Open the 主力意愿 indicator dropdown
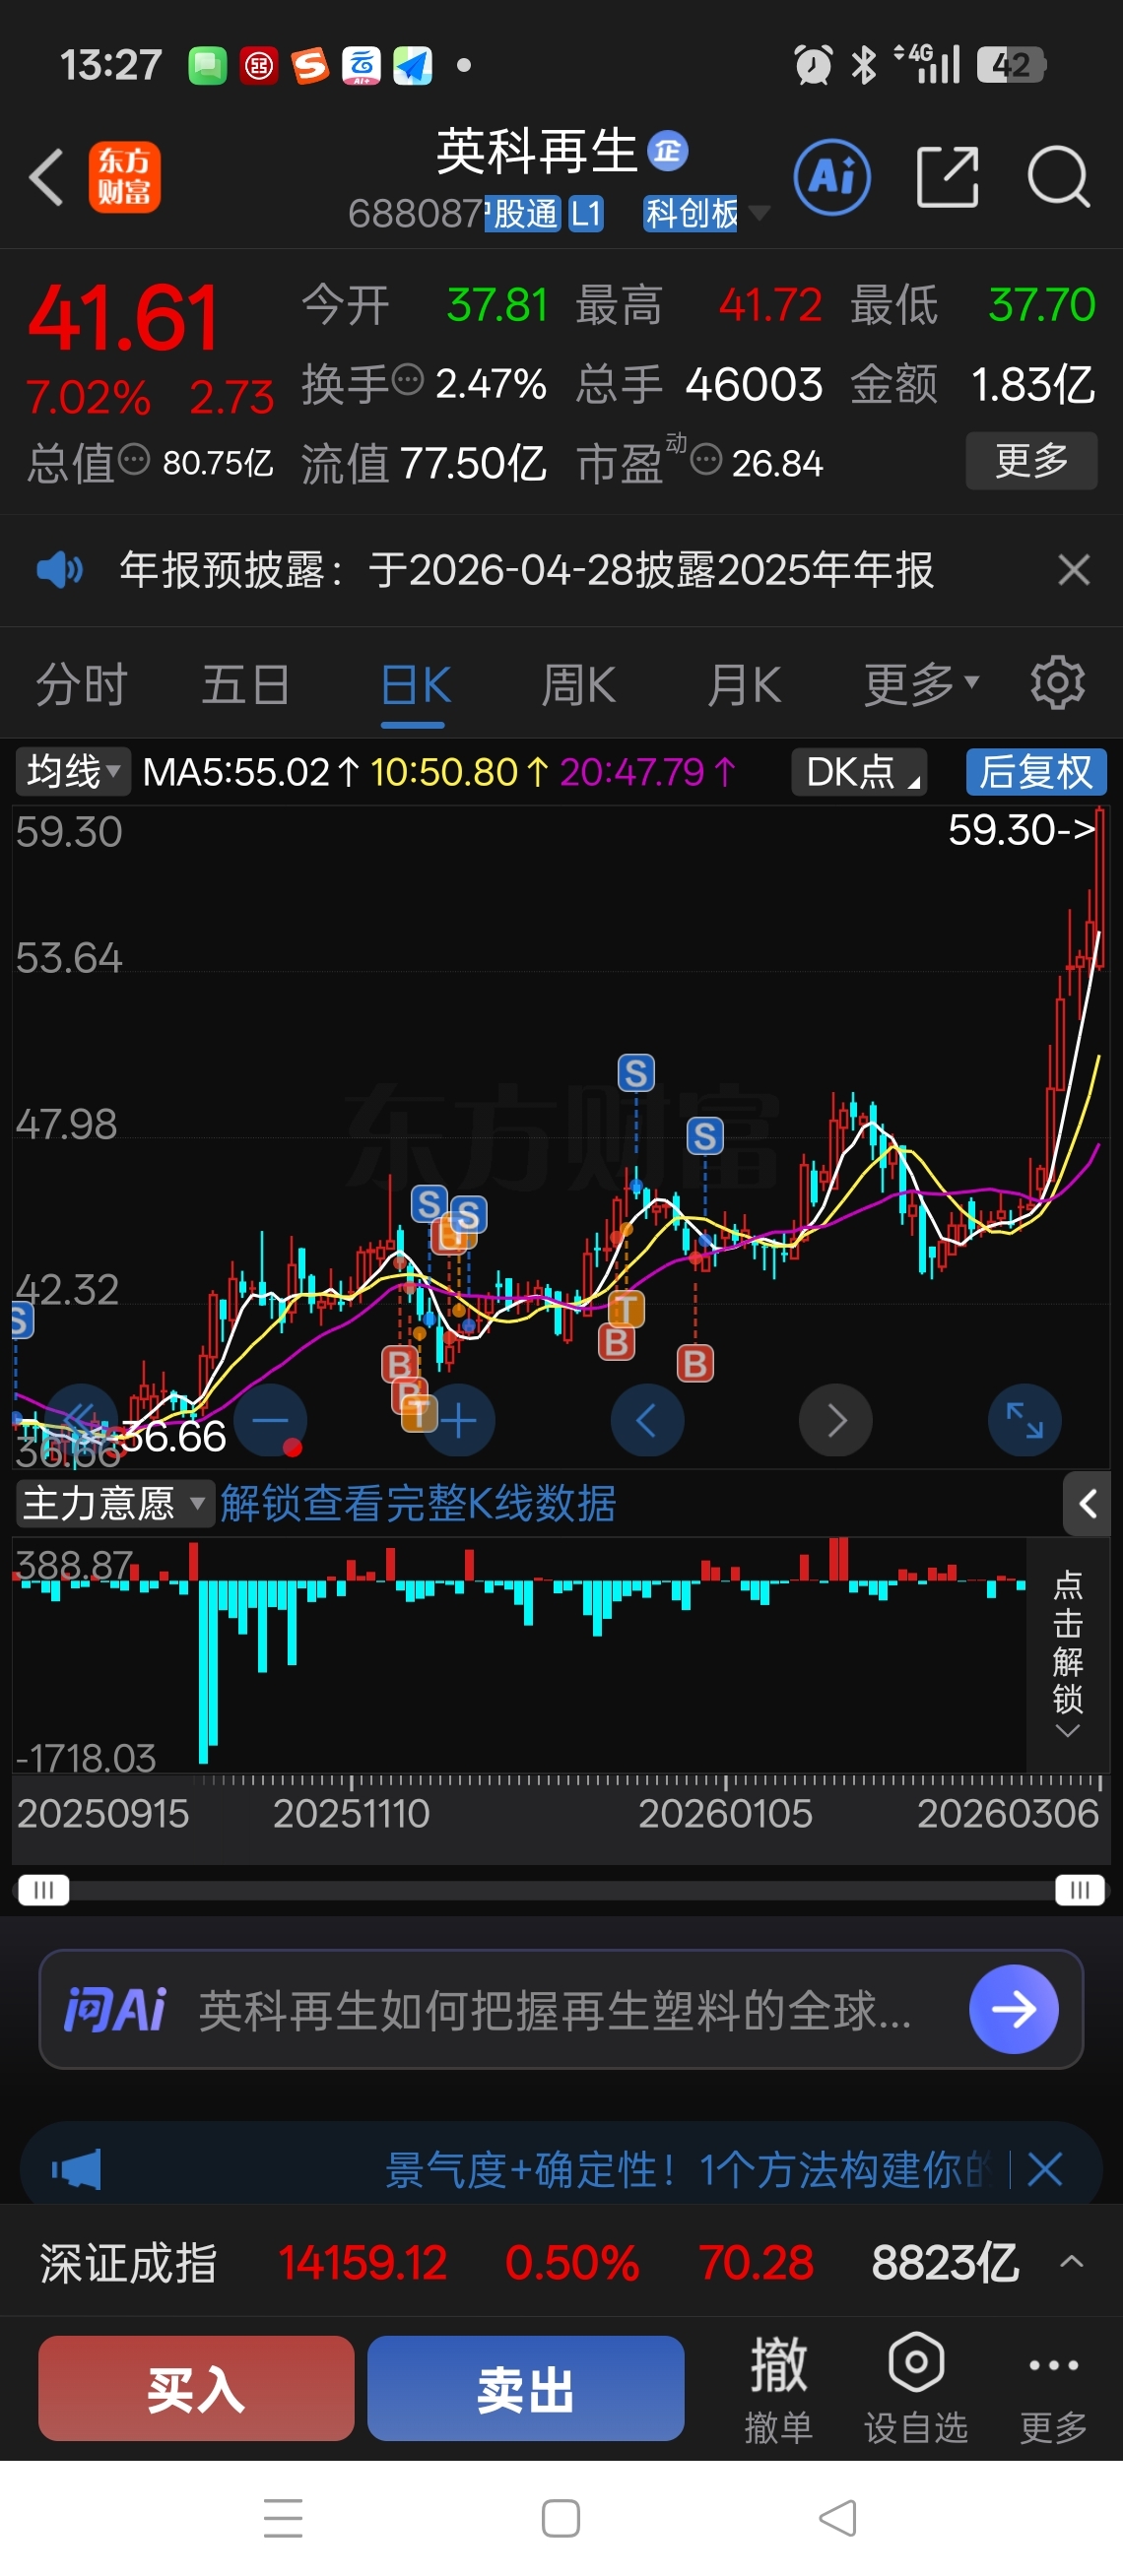This screenshot has height=2576, width=1123. pos(115,1503)
